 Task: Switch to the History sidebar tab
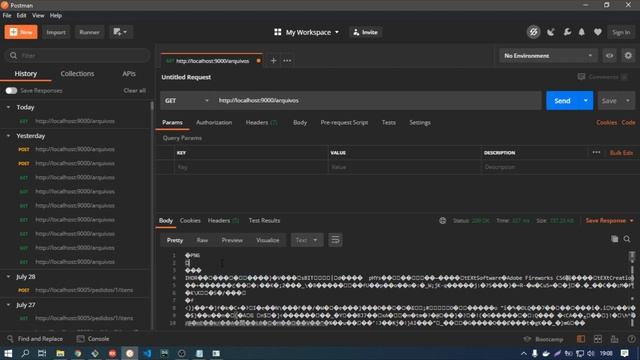coord(26,73)
